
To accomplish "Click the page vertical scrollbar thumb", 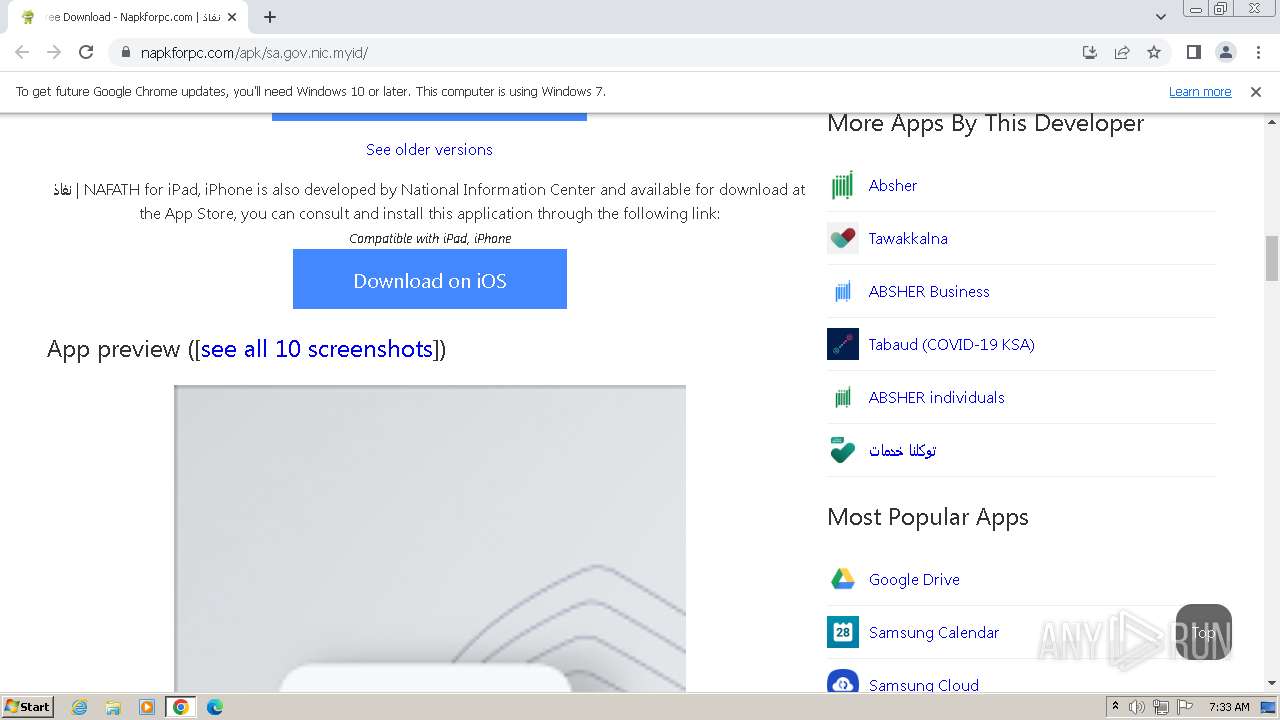I will tap(1272, 258).
